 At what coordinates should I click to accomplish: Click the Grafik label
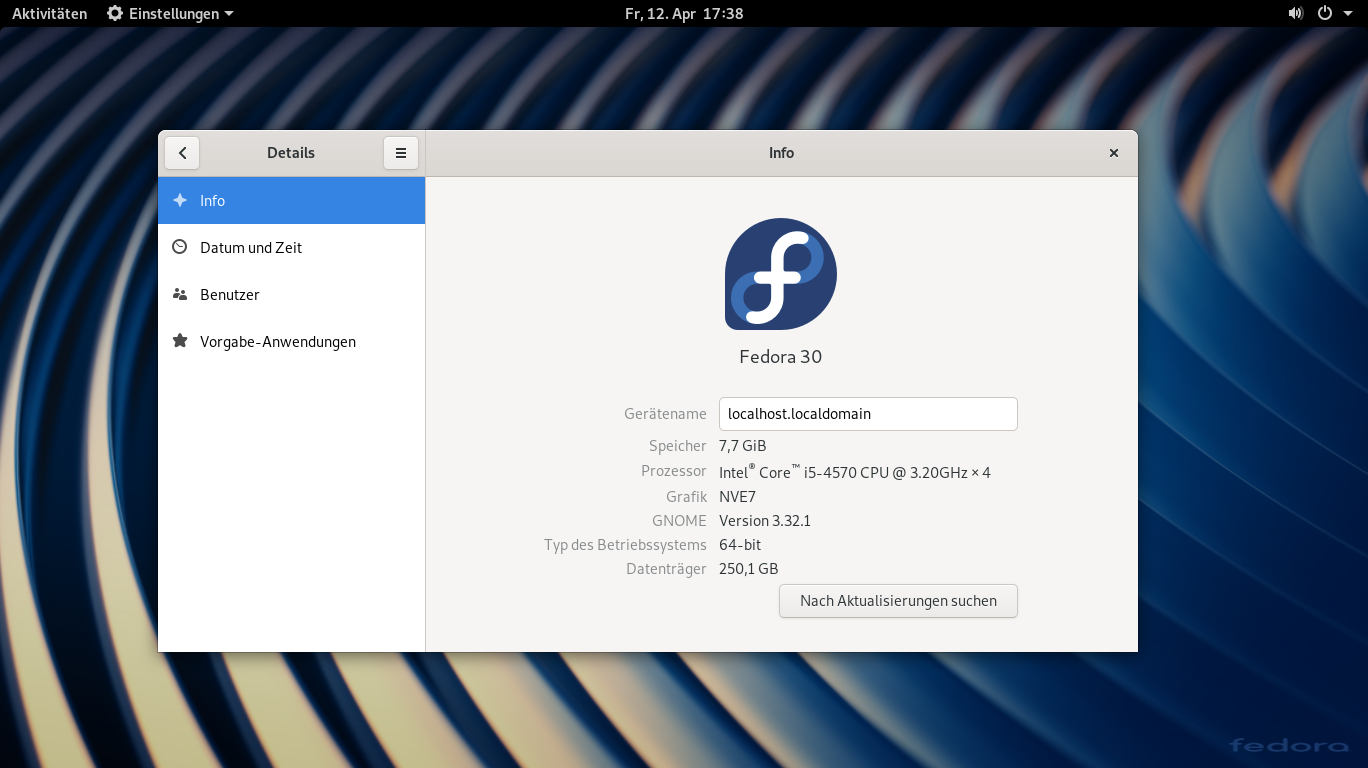click(687, 497)
